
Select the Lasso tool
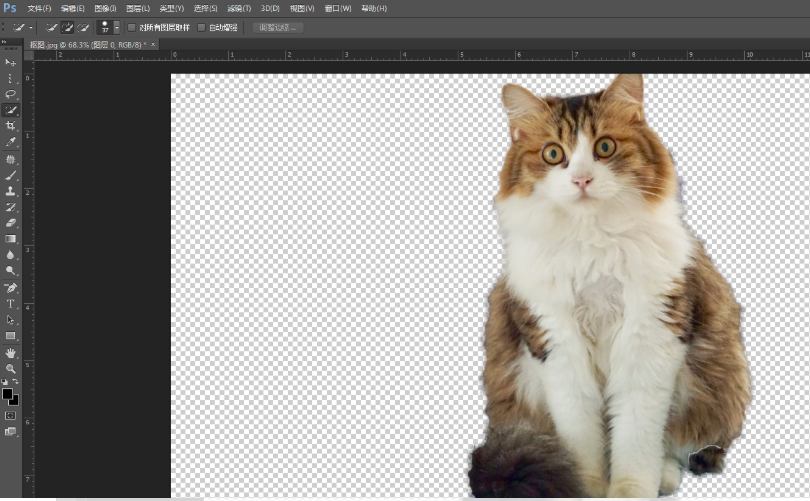[11, 94]
